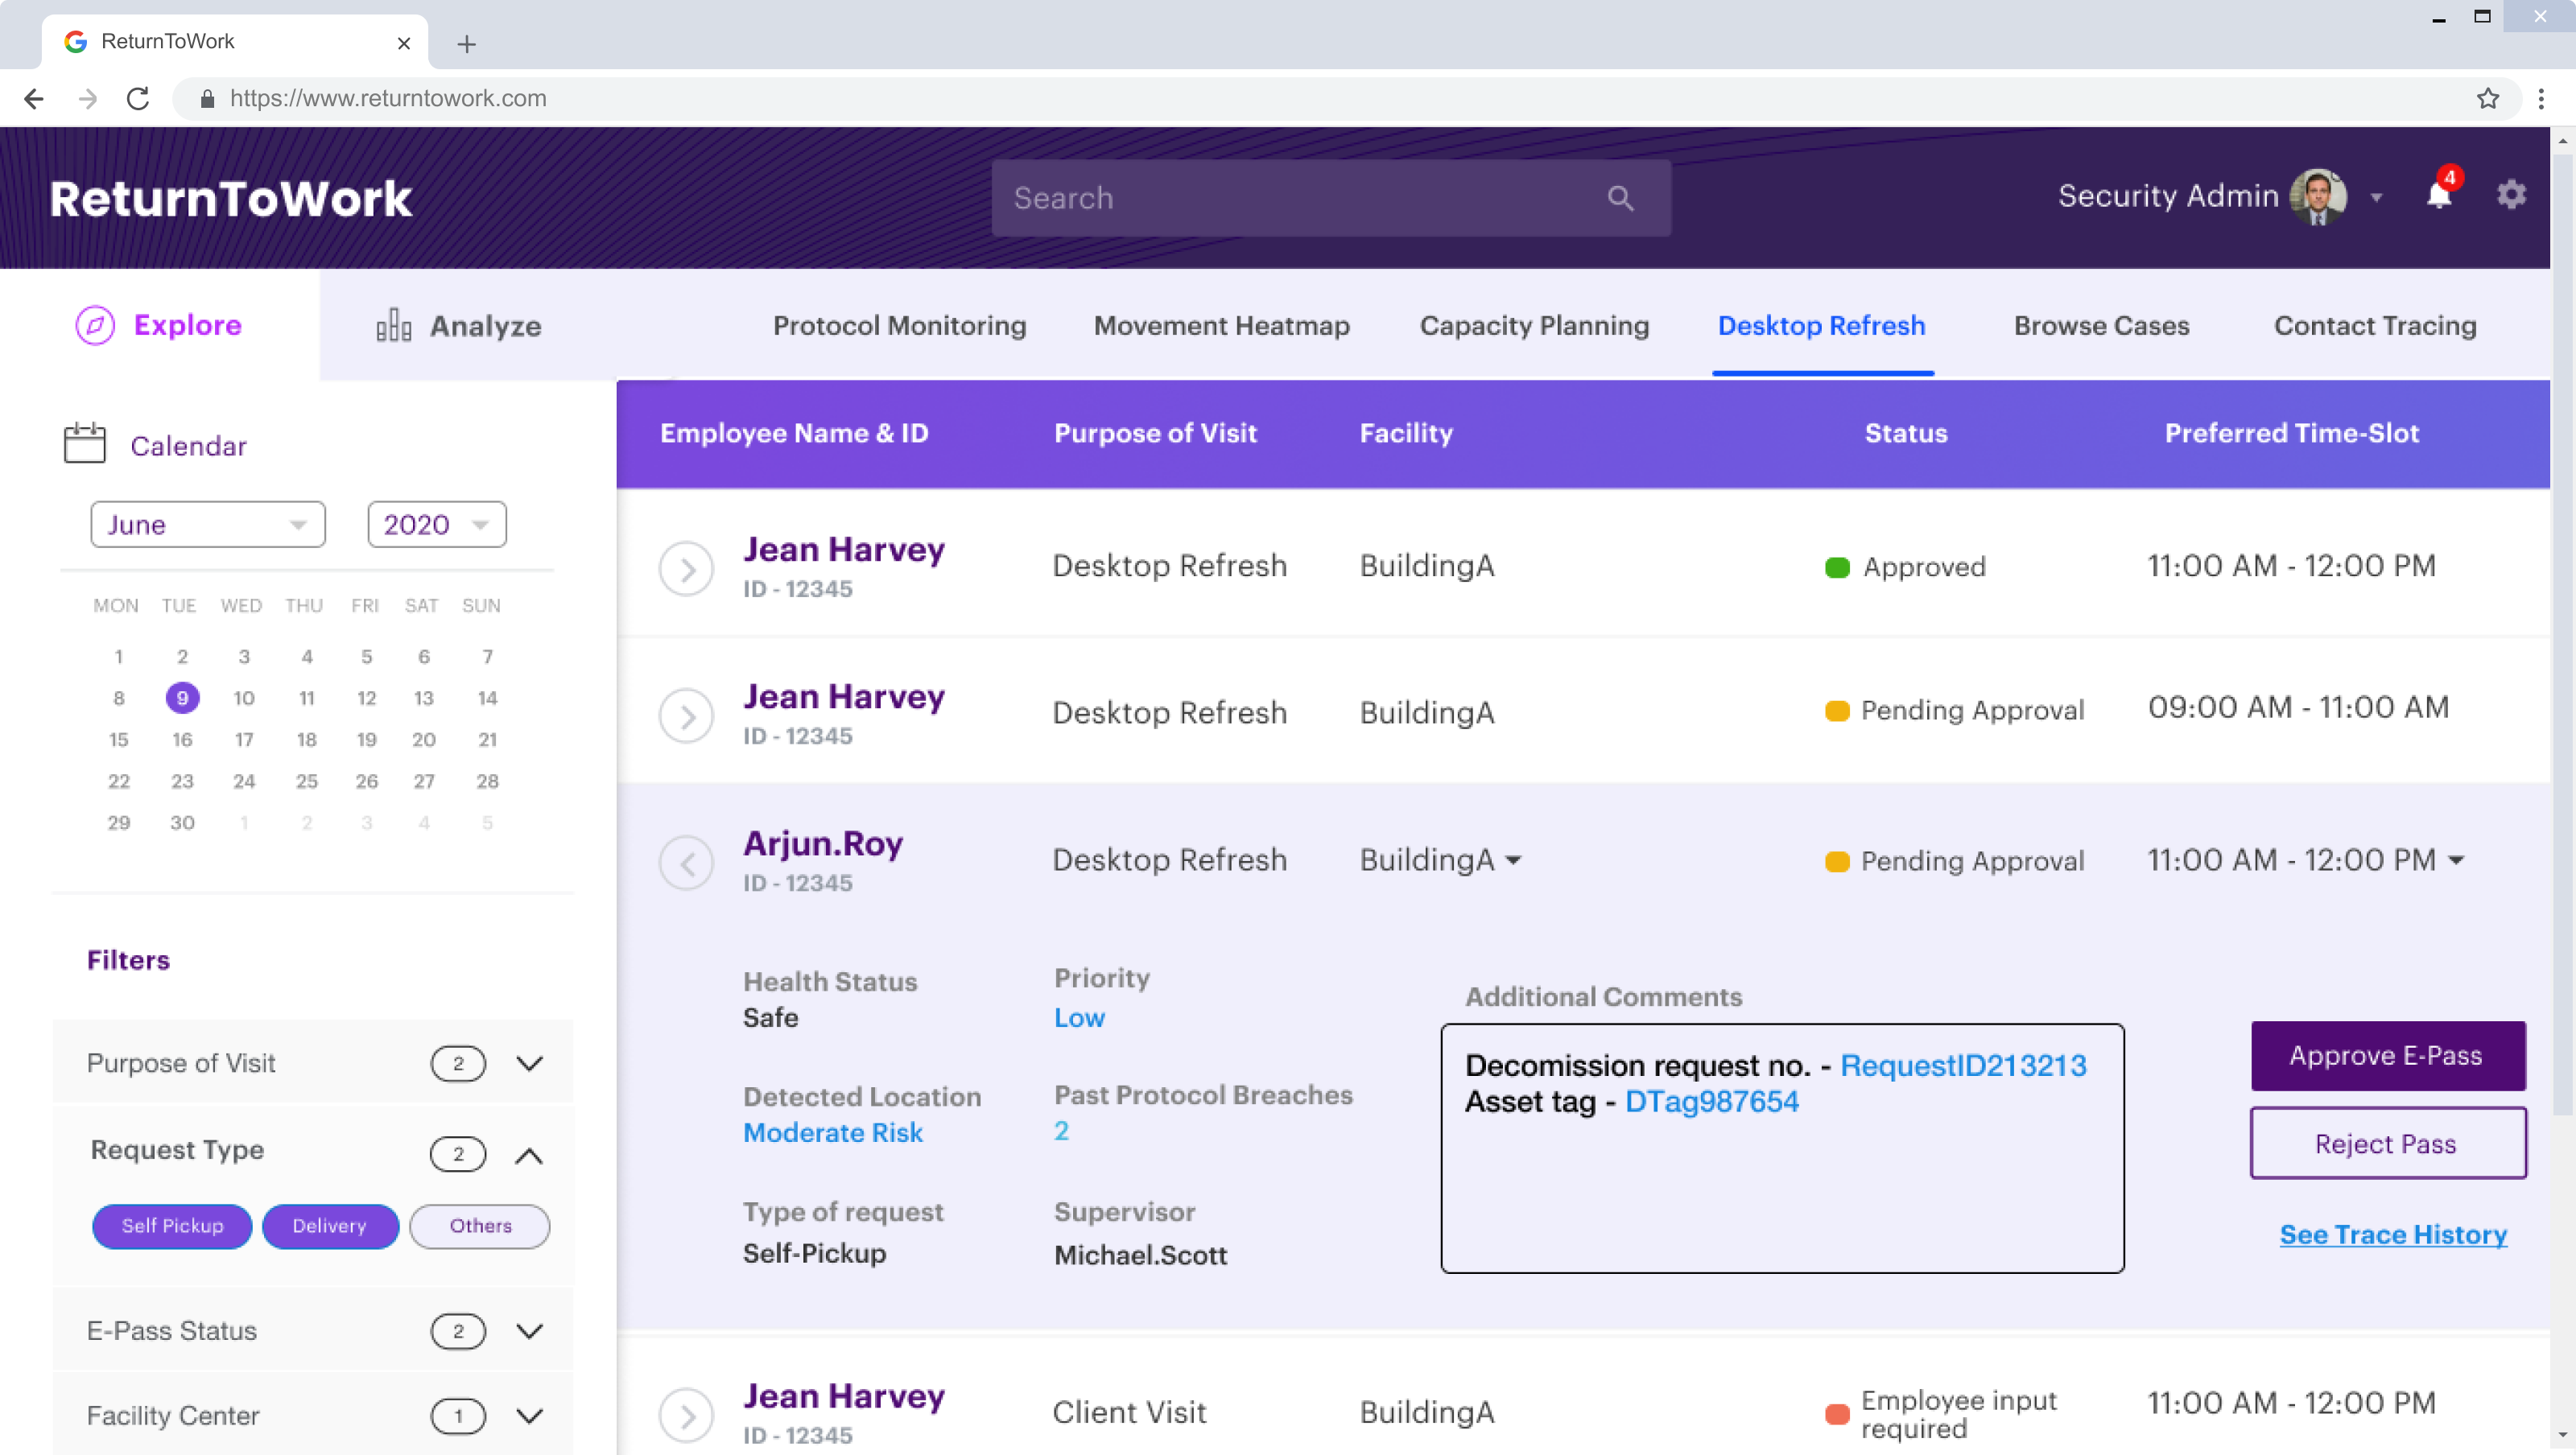
Task: Reload the page in browser
Action: pos(138,98)
